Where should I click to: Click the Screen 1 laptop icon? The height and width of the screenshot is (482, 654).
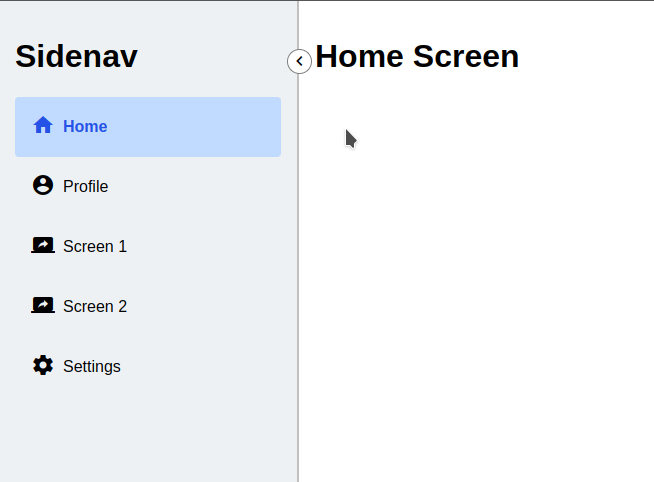point(43,245)
